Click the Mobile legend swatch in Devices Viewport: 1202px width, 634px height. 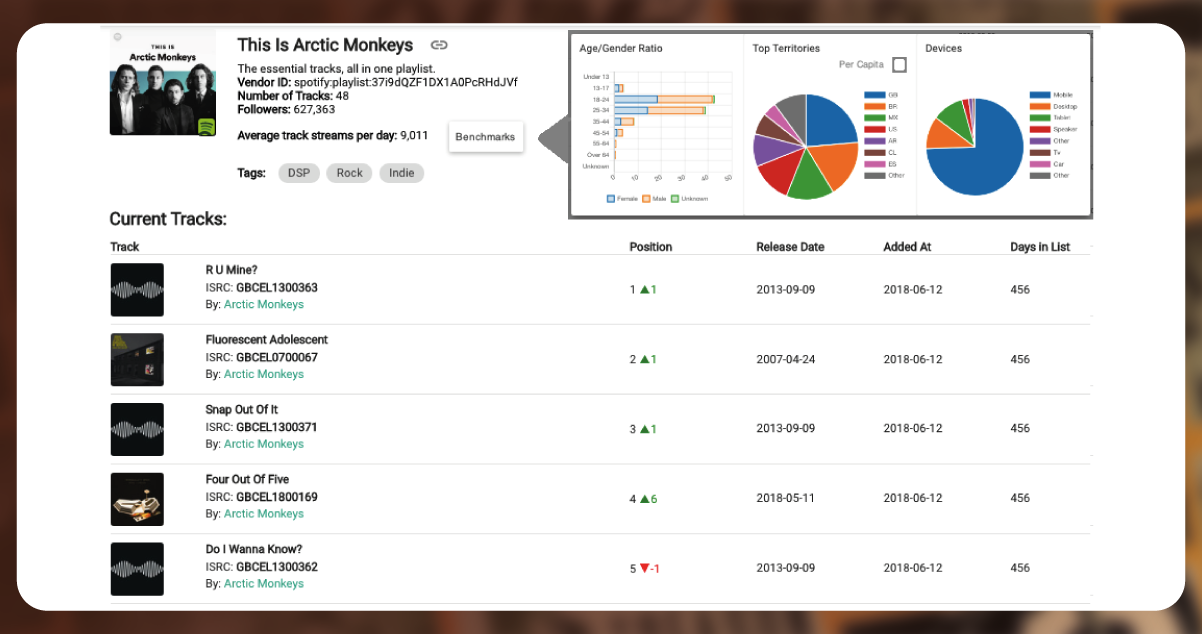point(1039,95)
